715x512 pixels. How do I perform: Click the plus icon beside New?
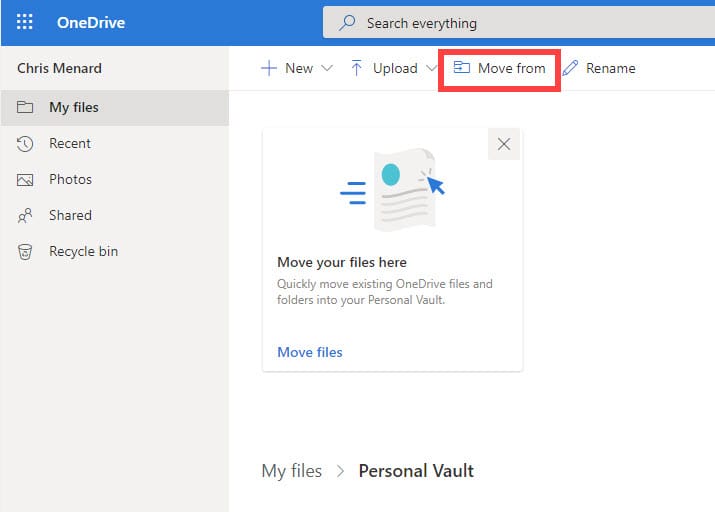[268, 68]
